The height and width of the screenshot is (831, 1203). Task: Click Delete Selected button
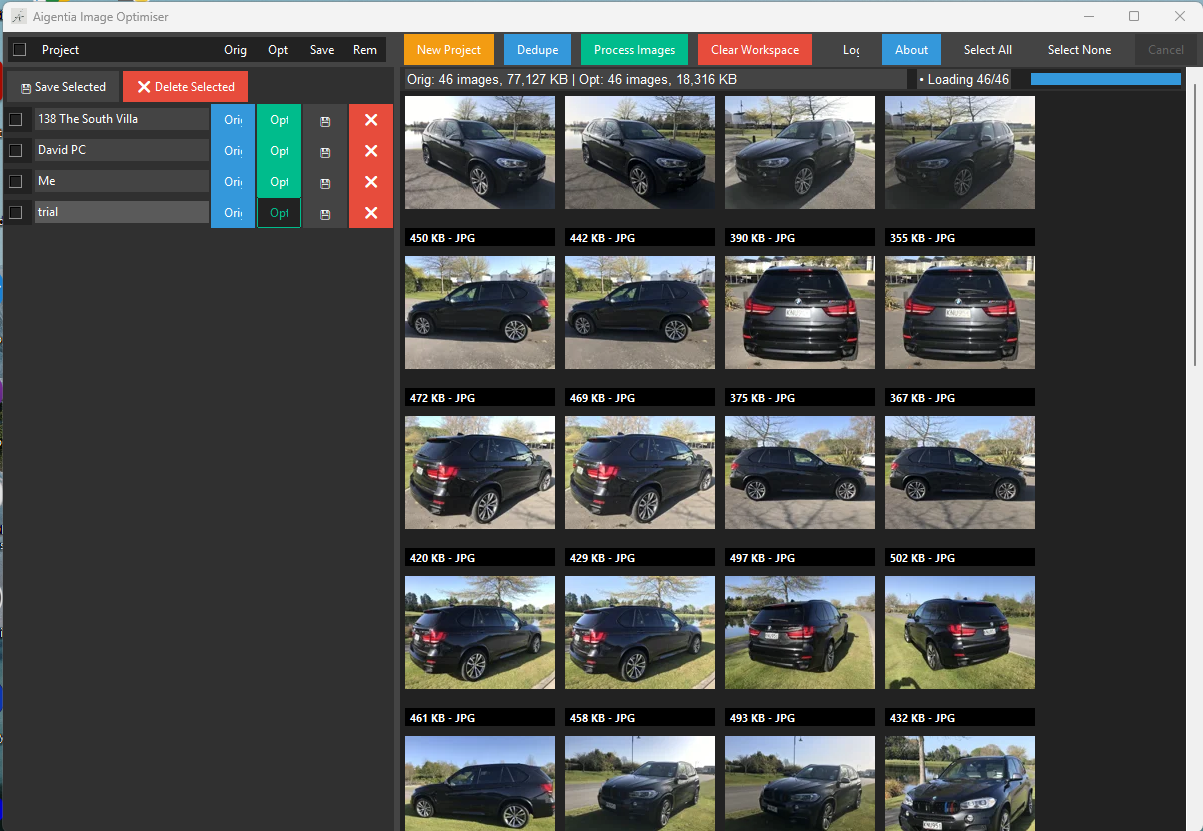pos(185,87)
